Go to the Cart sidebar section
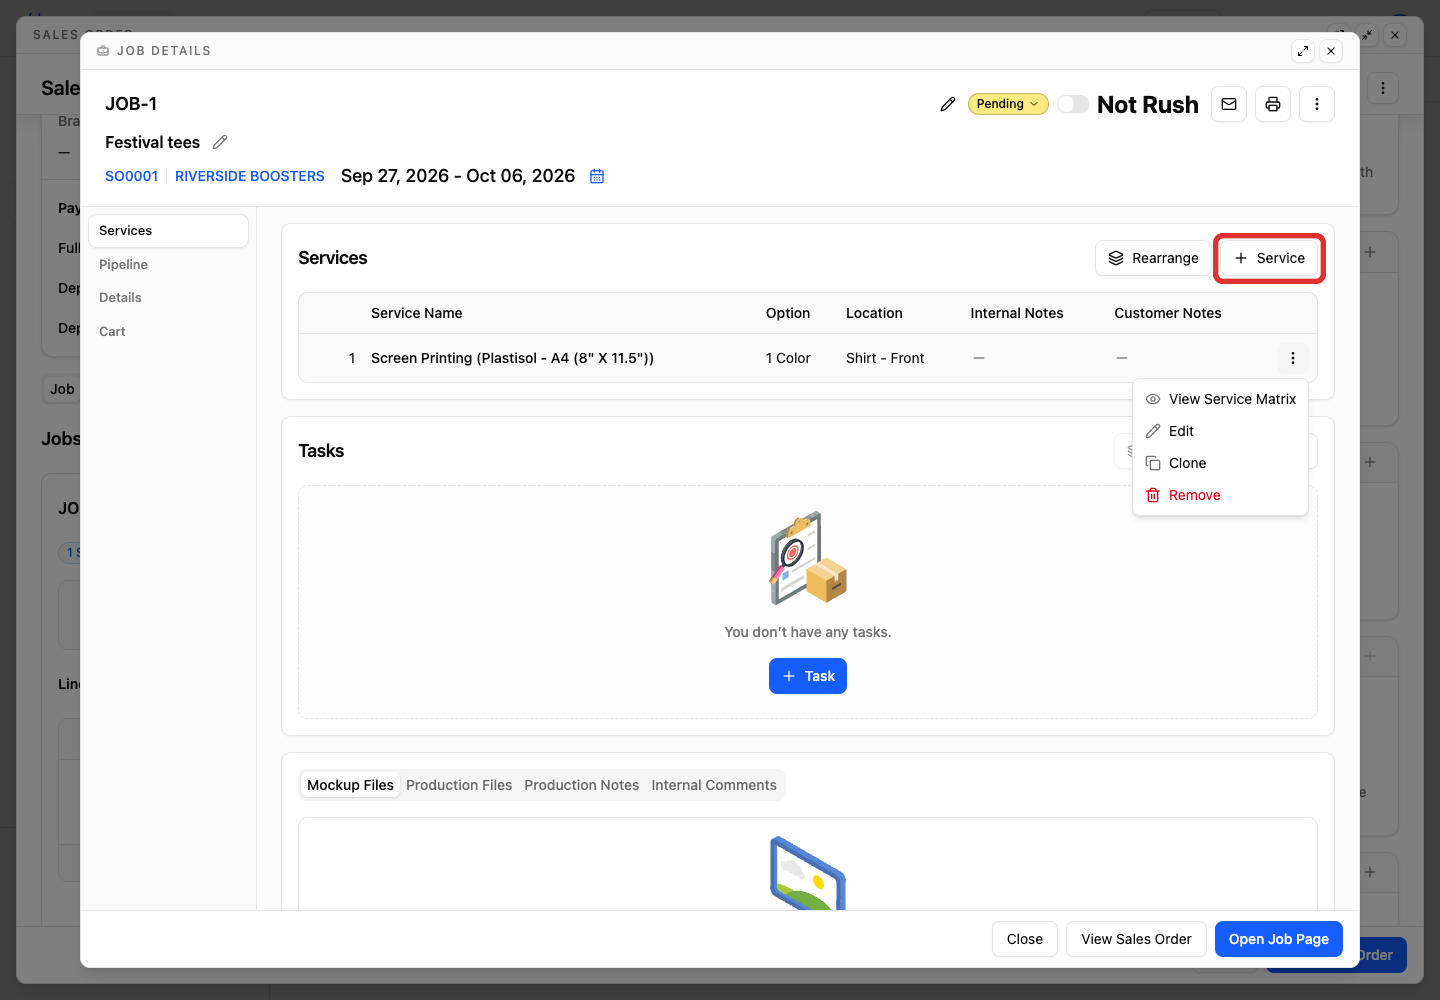 [168, 331]
